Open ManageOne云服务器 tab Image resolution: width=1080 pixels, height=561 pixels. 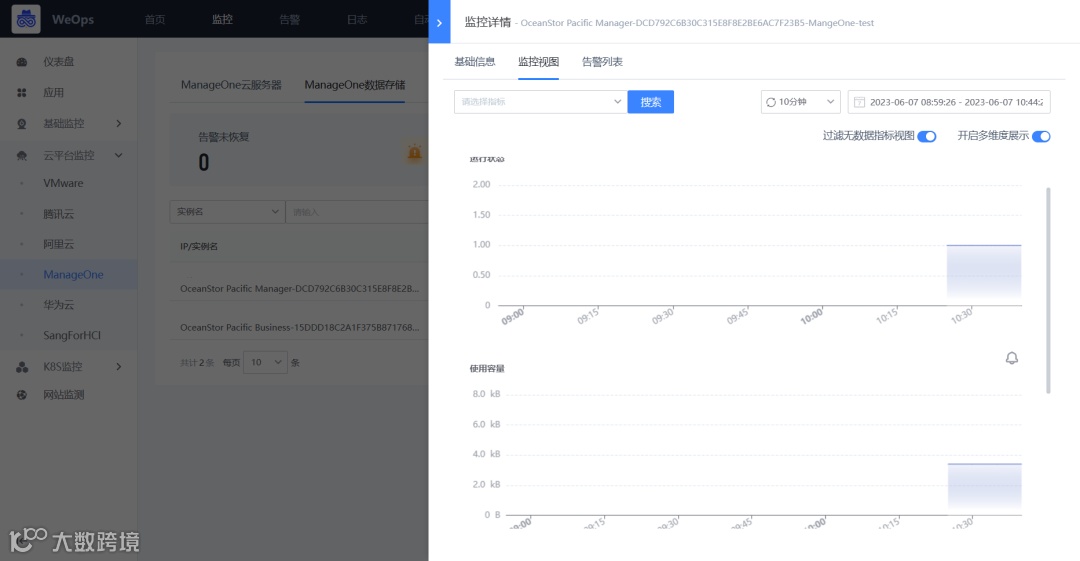tap(231, 85)
